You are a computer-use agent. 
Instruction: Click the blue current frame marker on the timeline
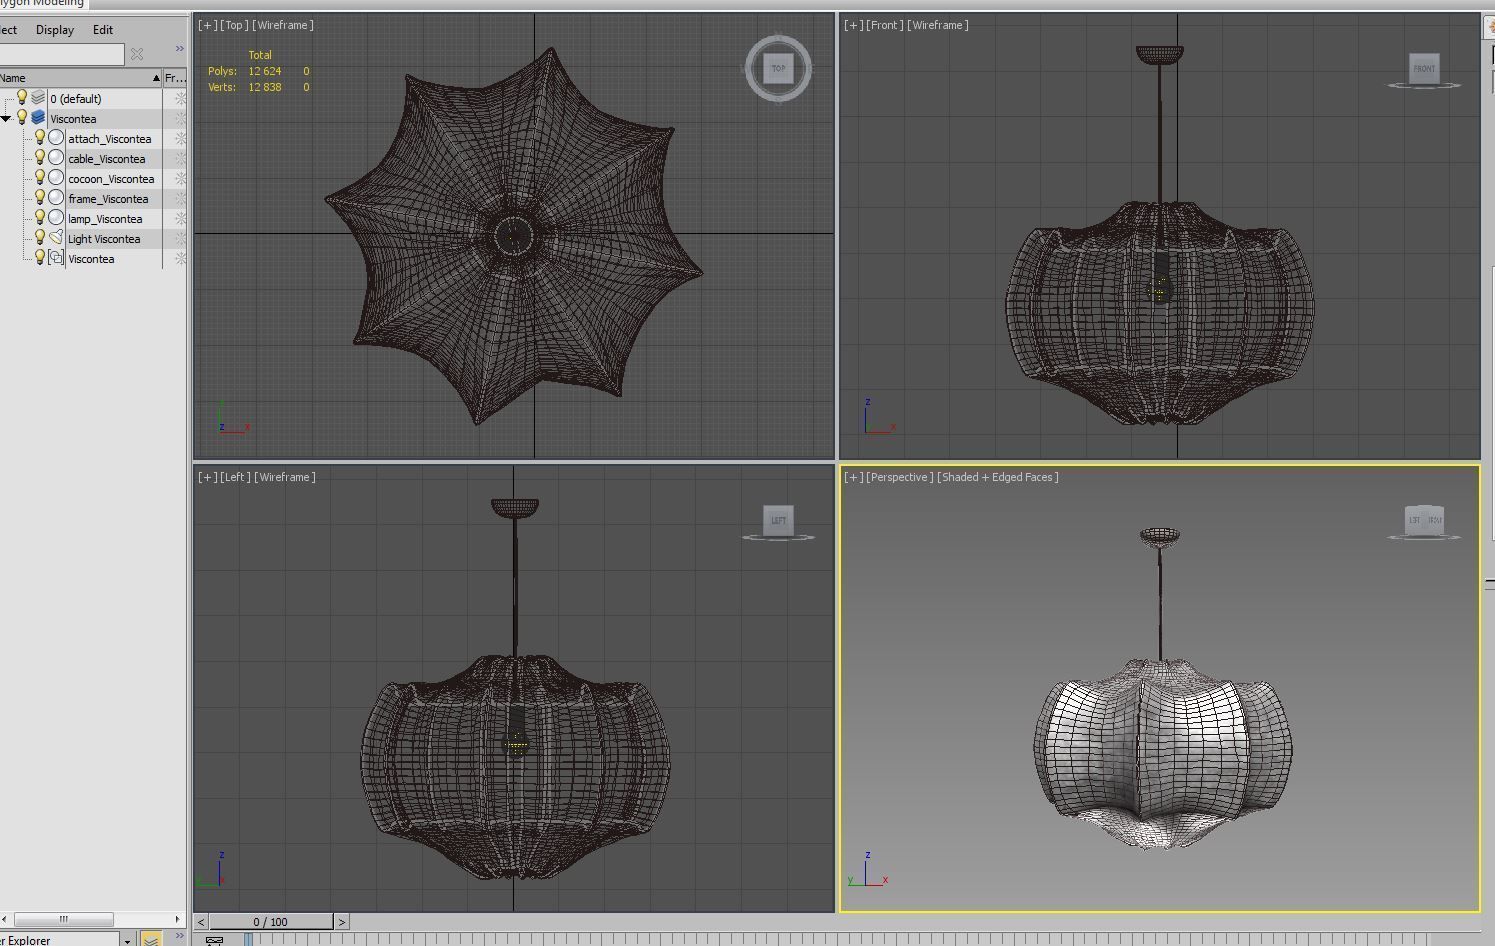(248, 939)
